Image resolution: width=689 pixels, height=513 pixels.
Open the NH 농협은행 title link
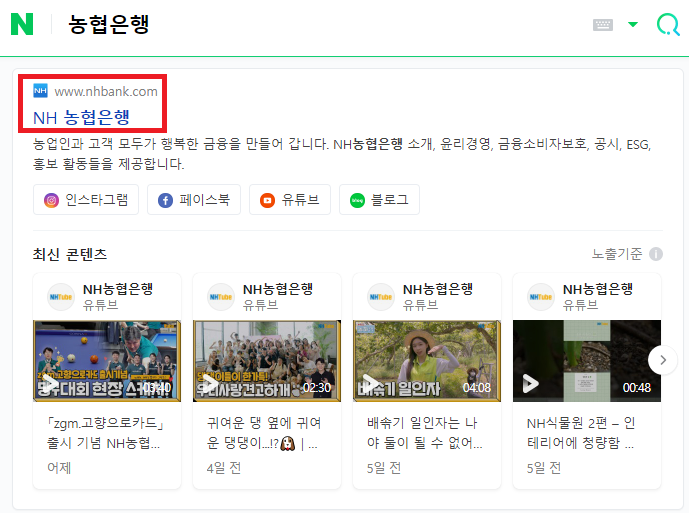coord(81,117)
